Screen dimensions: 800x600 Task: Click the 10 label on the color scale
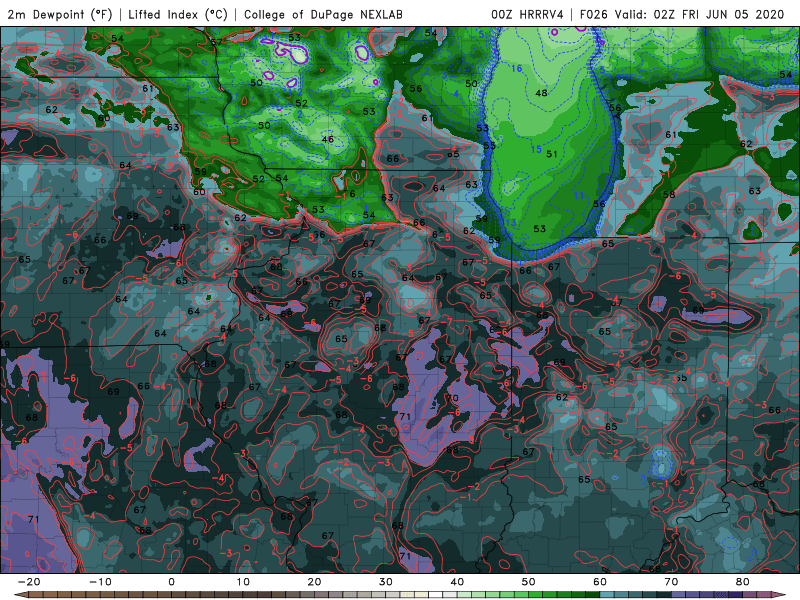coord(243,582)
